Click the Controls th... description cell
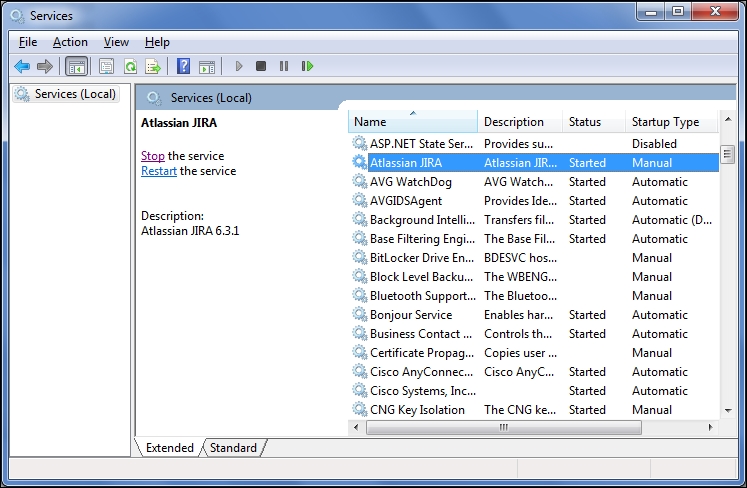Screen dimensions: 747x488 pyautogui.click(x=518, y=334)
